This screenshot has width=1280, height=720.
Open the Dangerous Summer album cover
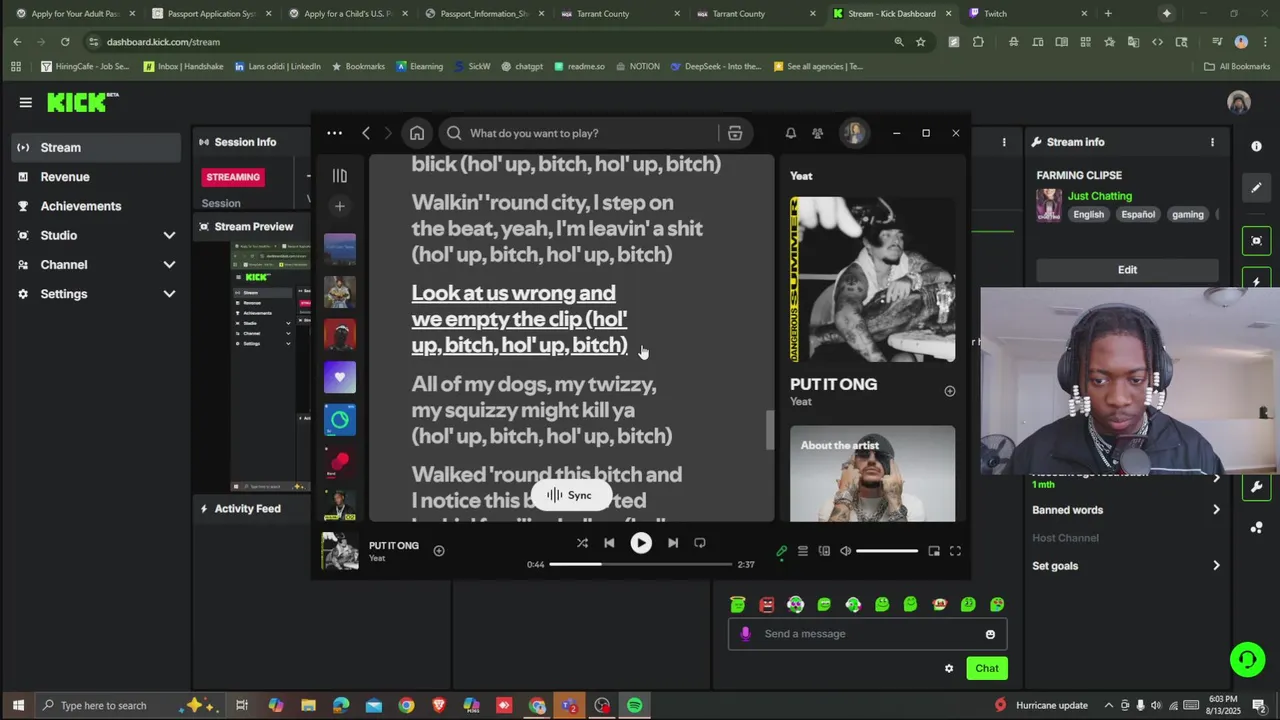[873, 279]
